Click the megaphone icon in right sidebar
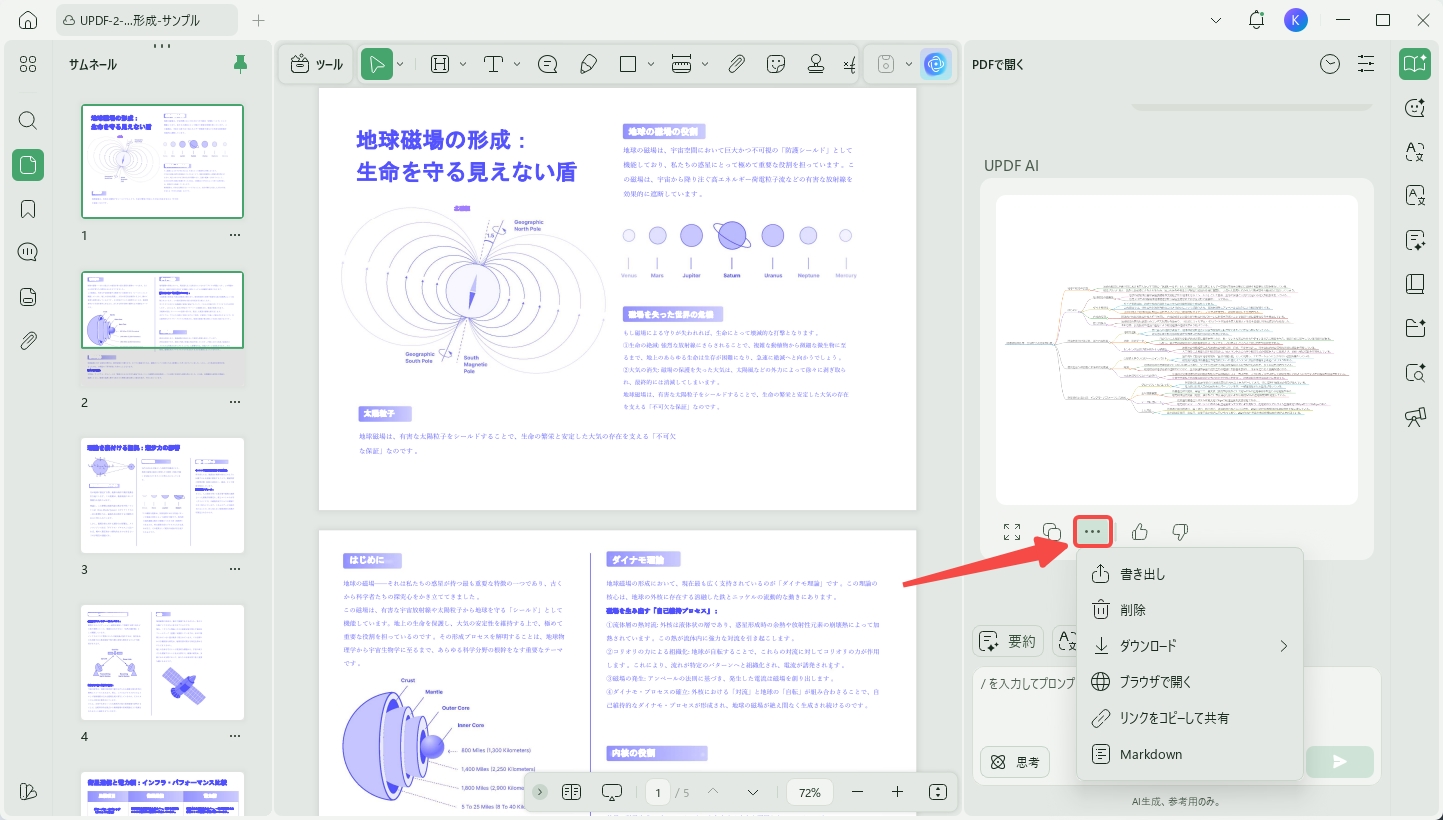 tap(1414, 417)
